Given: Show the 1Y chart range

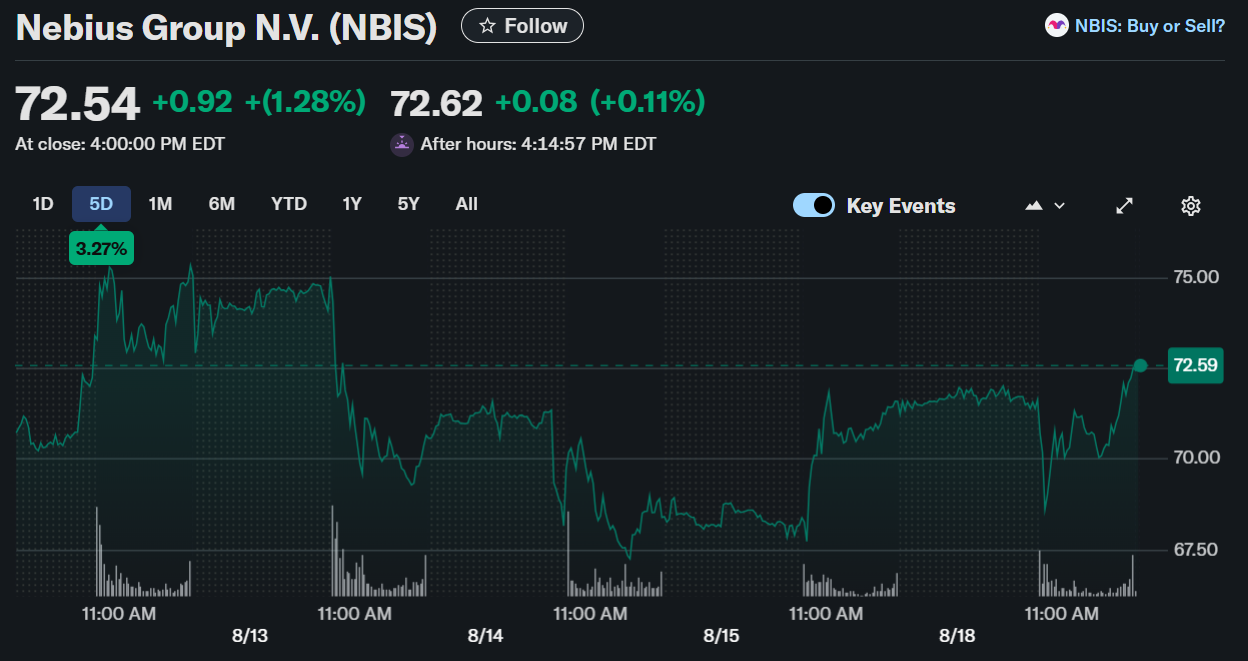Looking at the screenshot, I should pyautogui.click(x=352, y=204).
